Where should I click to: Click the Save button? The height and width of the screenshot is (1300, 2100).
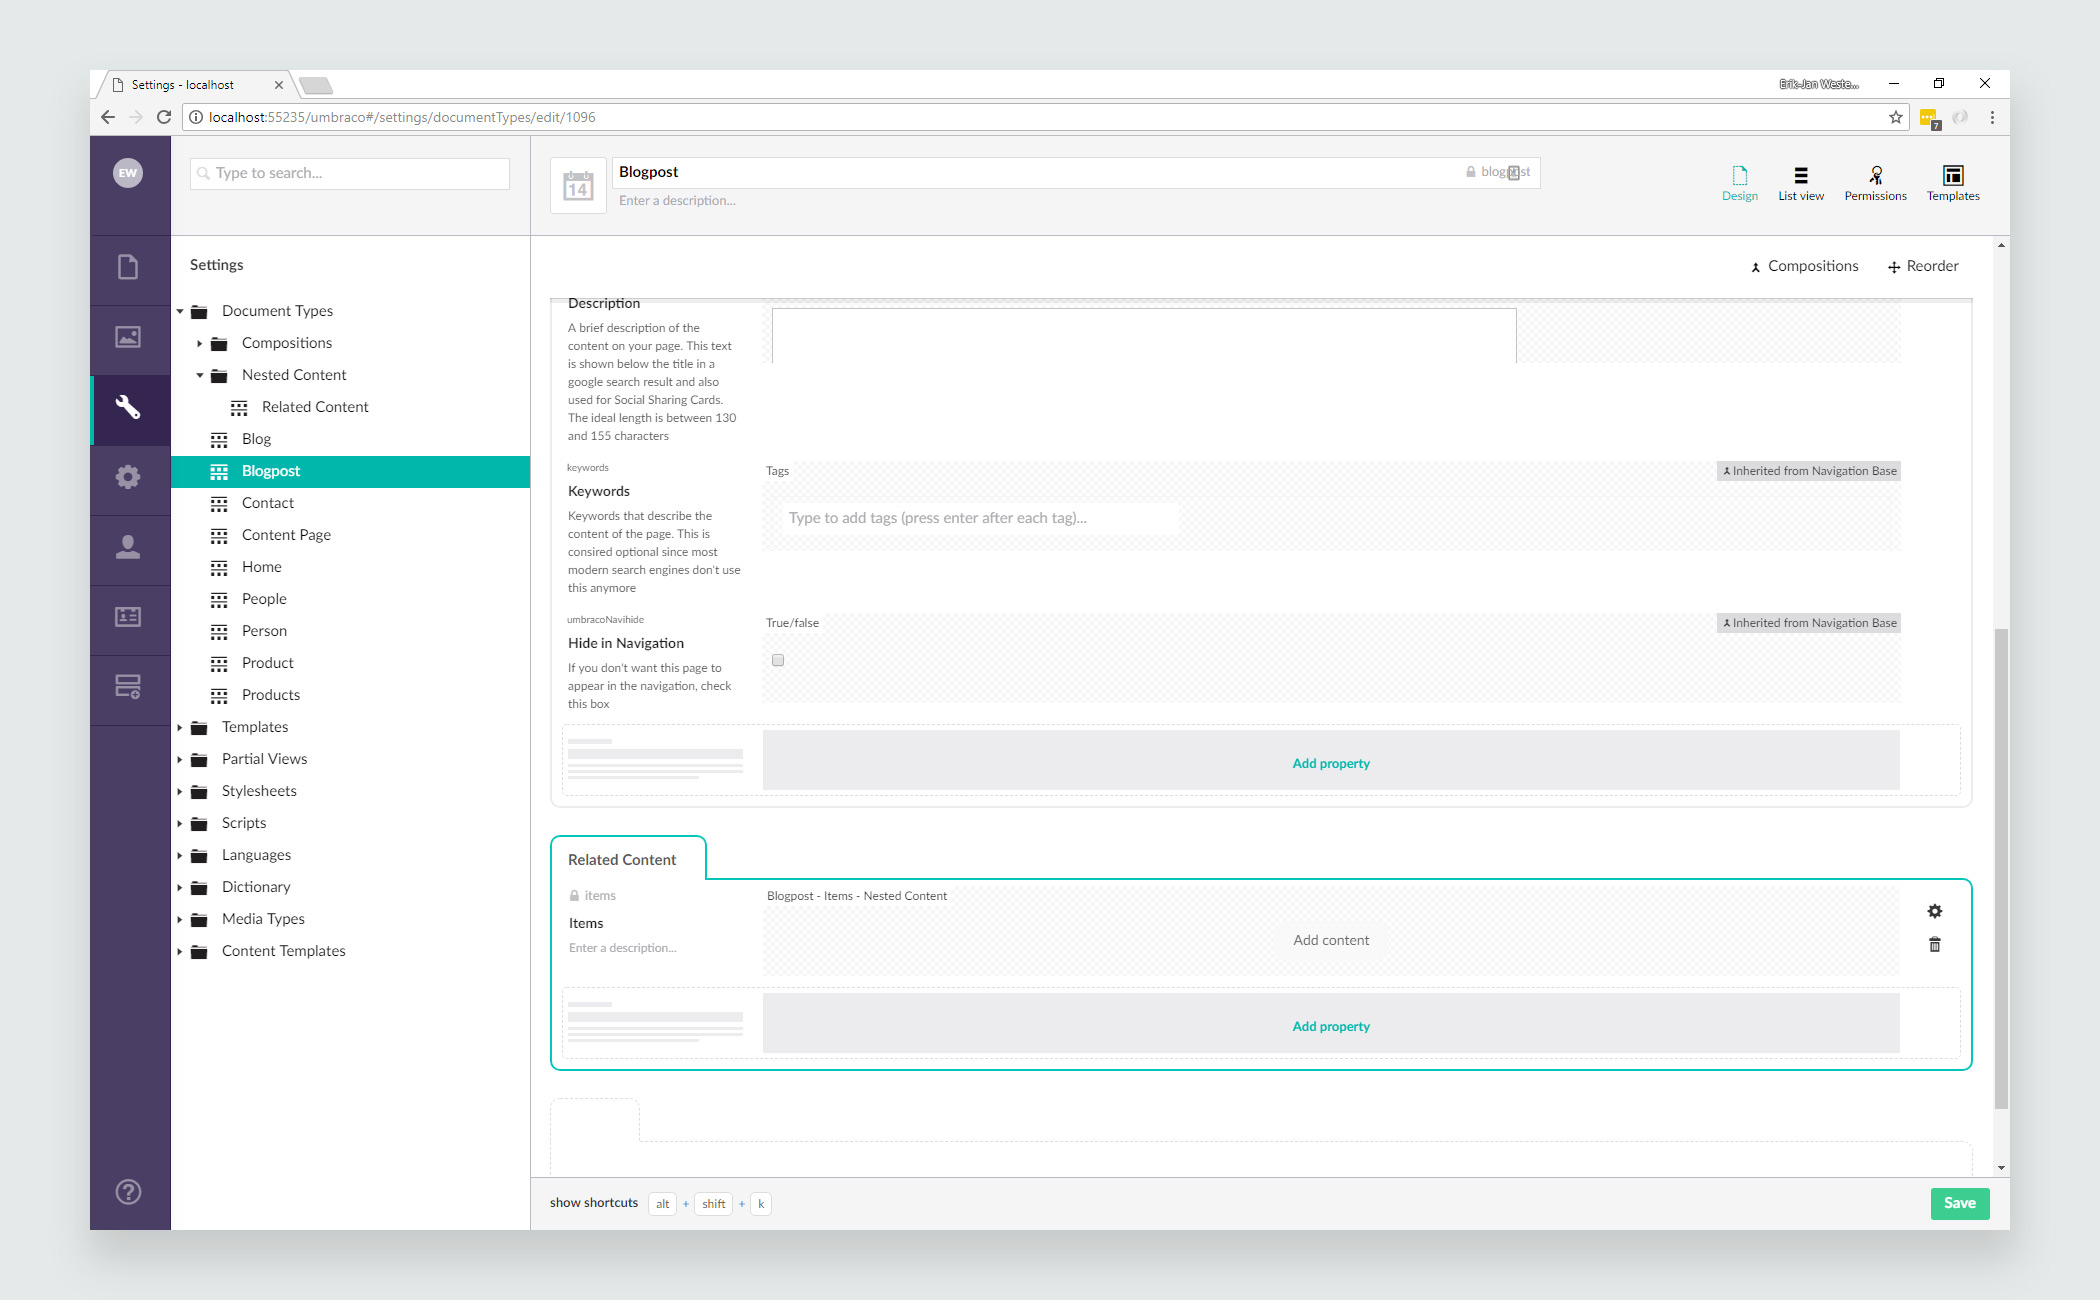coord(1958,1201)
